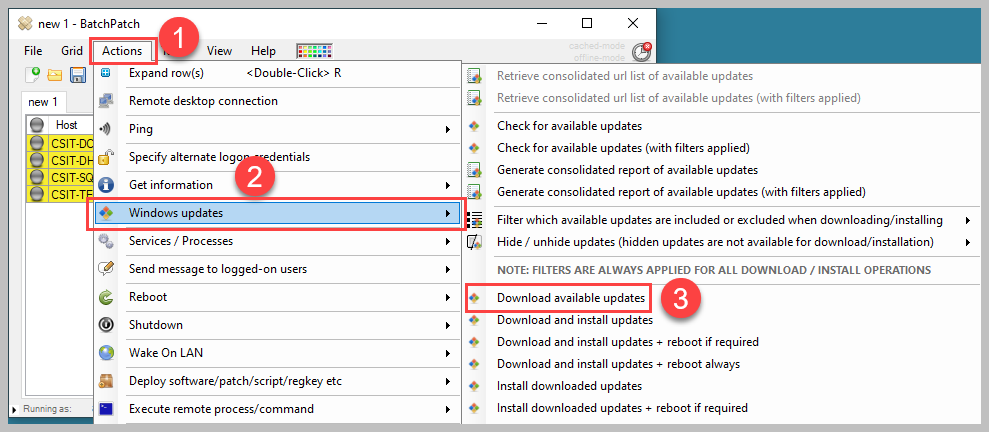Open the Get information submenu arrow

click(448, 185)
